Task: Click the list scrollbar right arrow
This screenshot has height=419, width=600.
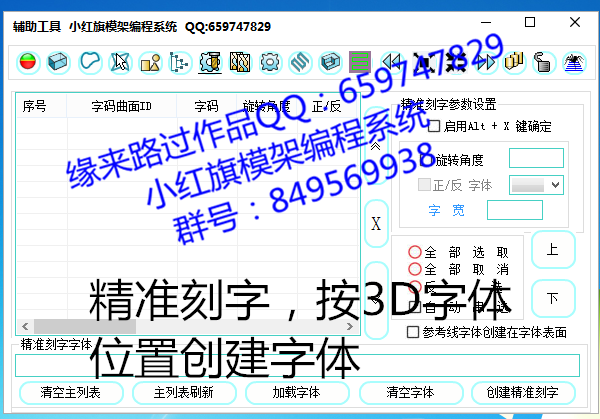Action: [x=350, y=326]
